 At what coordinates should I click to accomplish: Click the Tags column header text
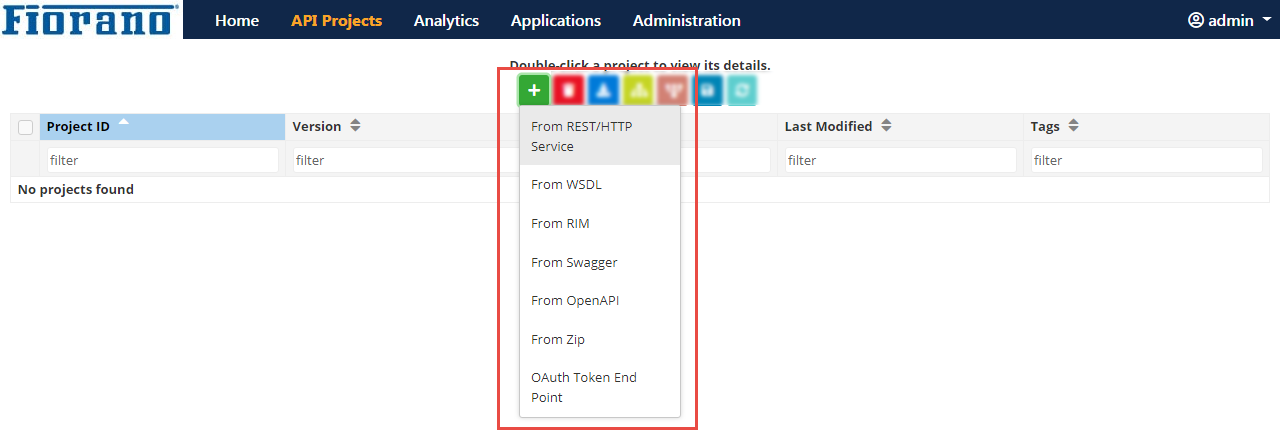coord(1045,127)
